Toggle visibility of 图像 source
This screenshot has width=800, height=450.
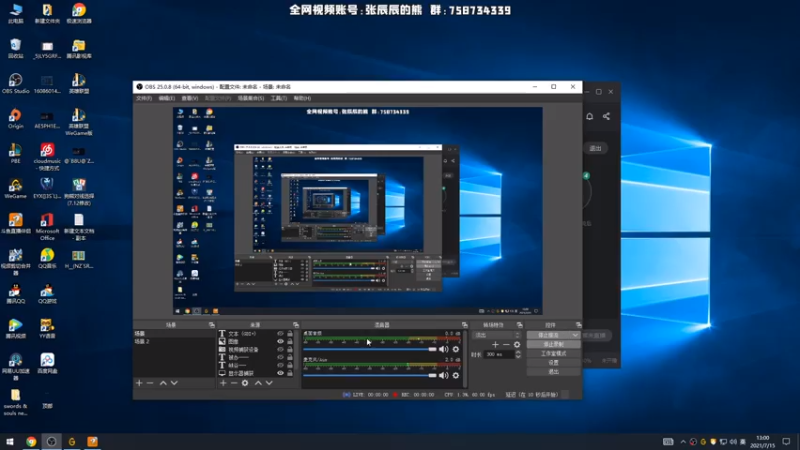point(280,341)
